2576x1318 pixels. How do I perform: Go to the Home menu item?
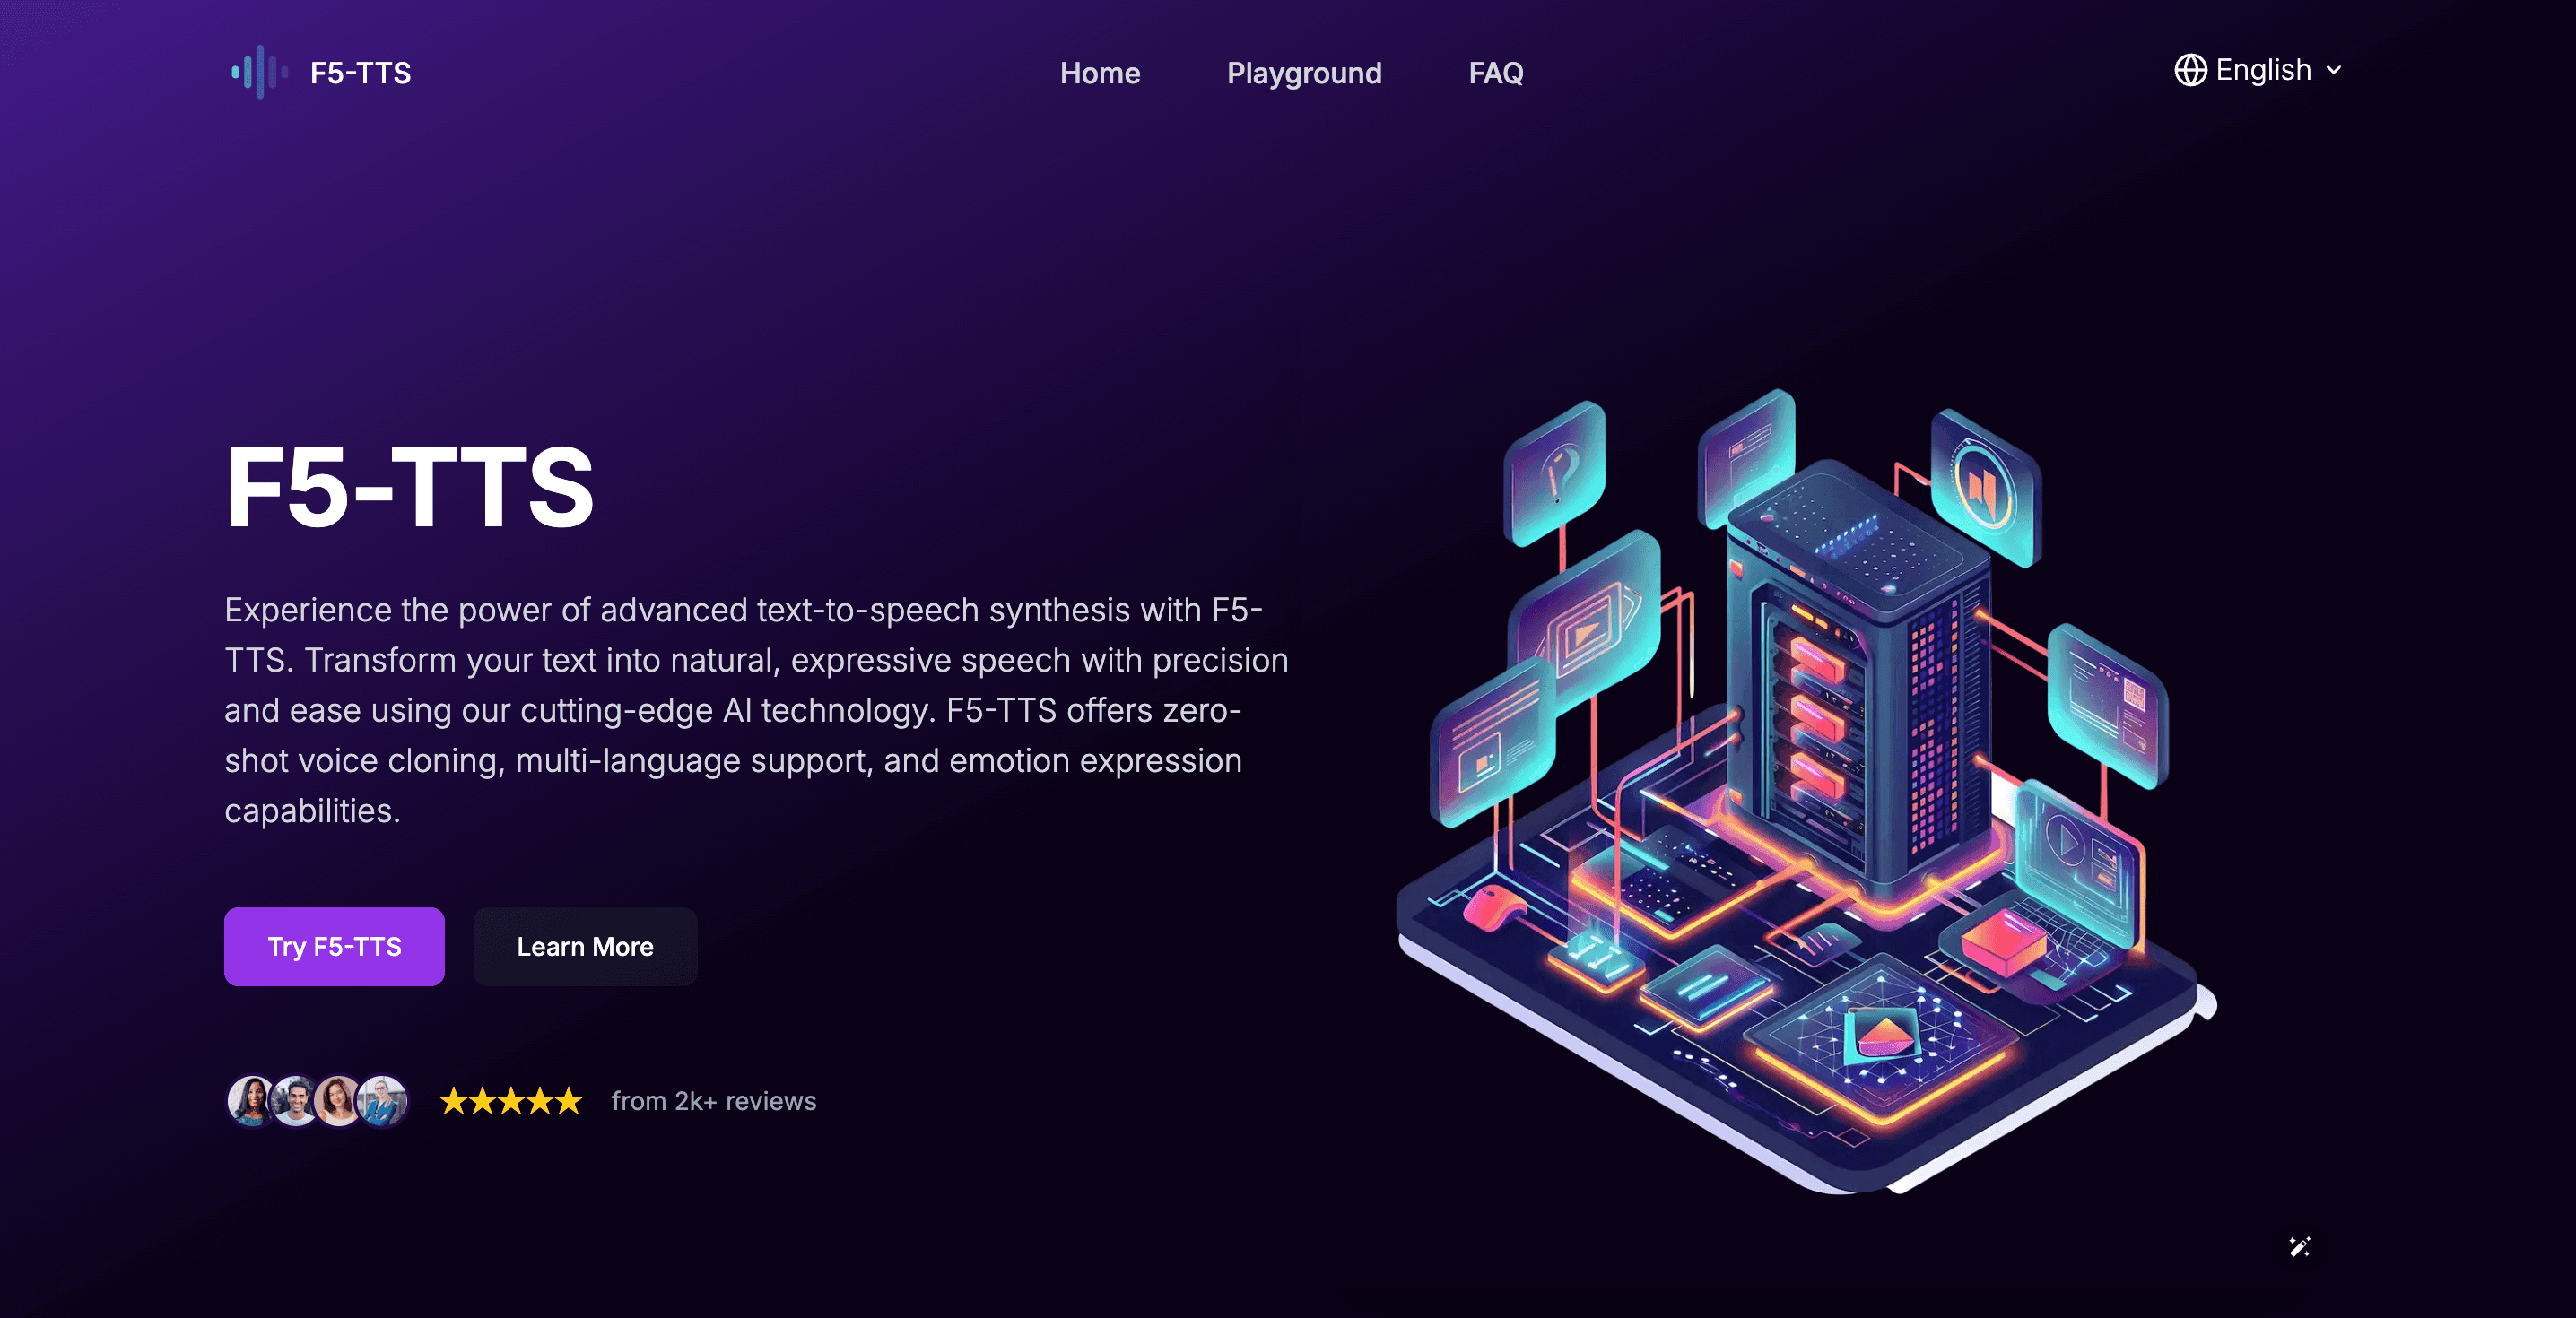[x=1099, y=73]
